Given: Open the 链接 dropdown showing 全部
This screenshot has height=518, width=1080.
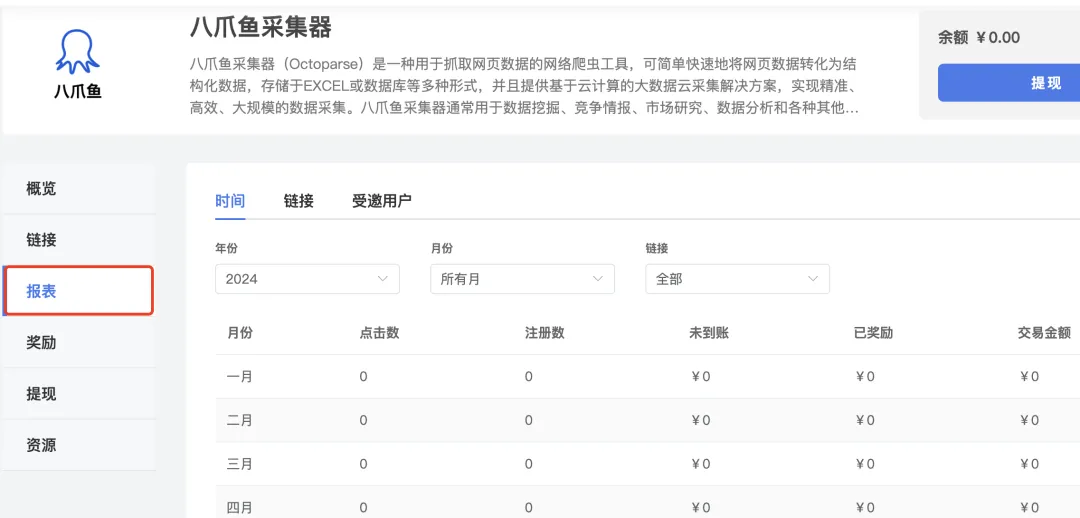Looking at the screenshot, I should [x=737, y=279].
